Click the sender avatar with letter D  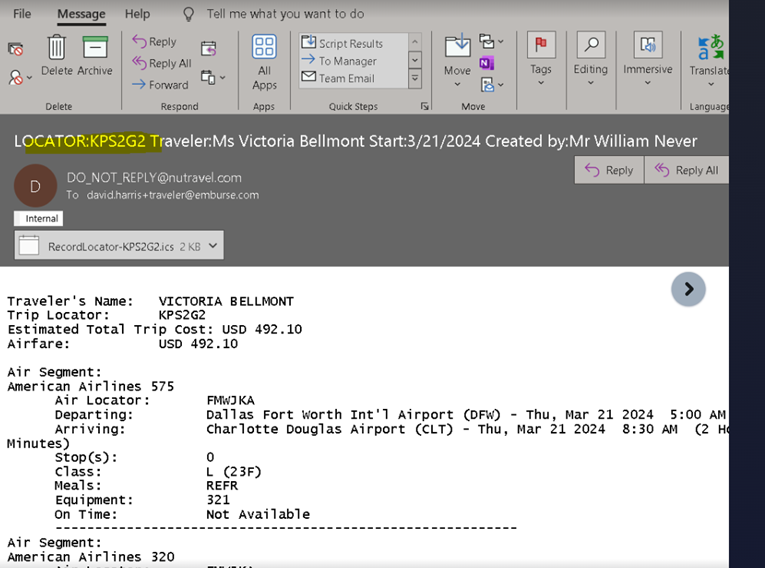pos(35,186)
